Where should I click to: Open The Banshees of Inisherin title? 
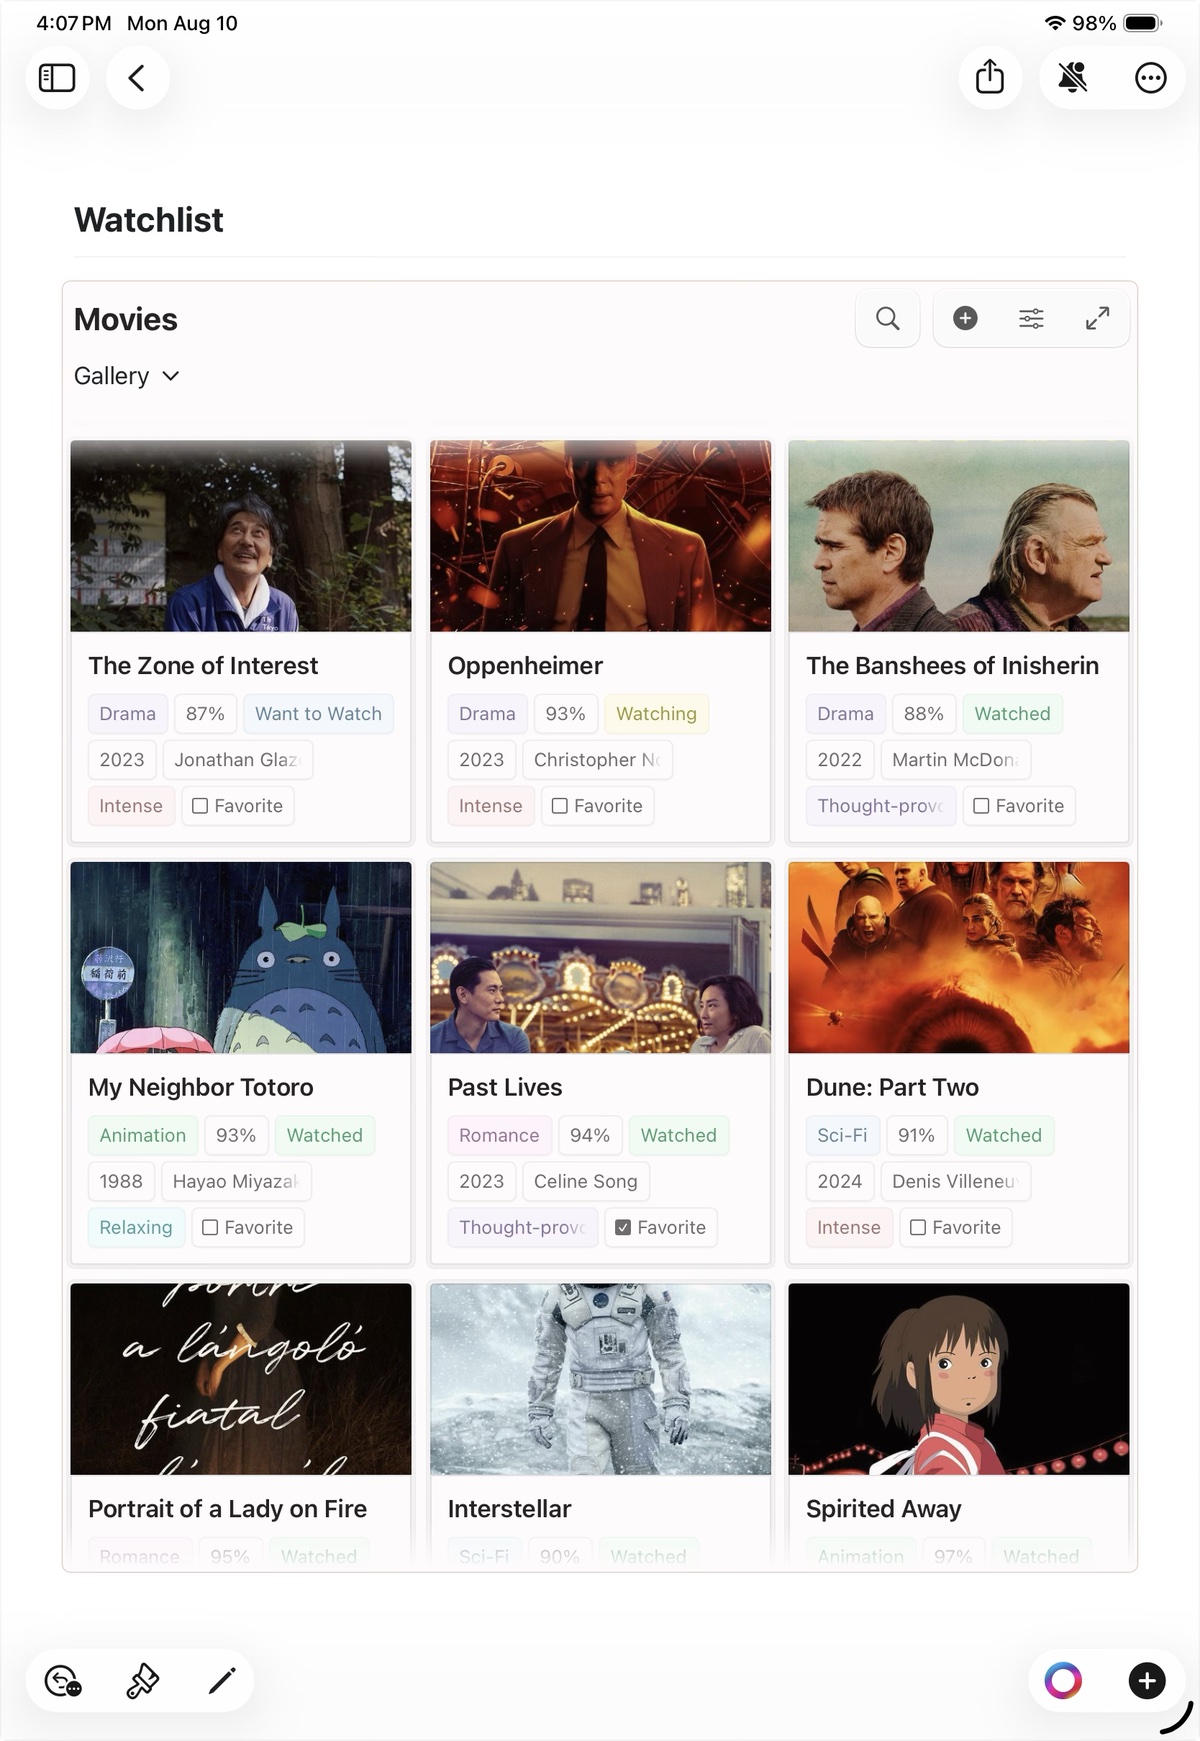click(952, 666)
